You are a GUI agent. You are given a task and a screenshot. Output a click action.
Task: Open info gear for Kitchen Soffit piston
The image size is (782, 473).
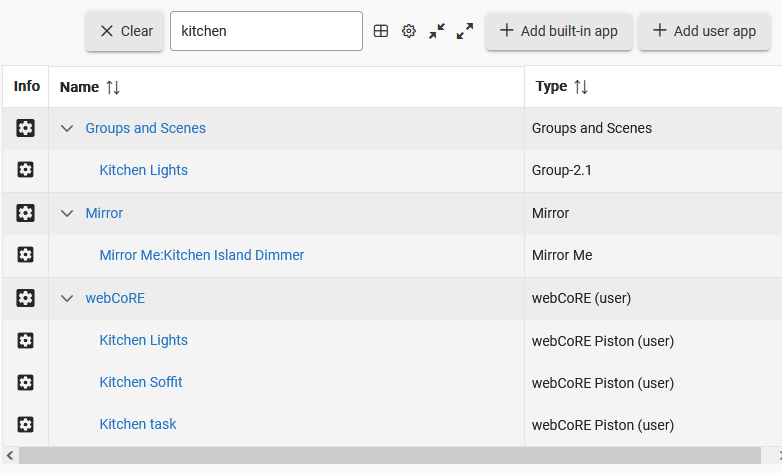(x=25, y=383)
